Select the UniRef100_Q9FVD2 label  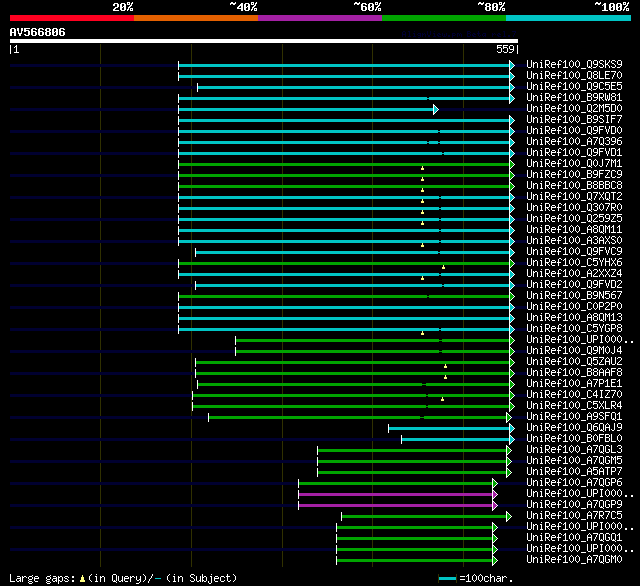coord(574,285)
